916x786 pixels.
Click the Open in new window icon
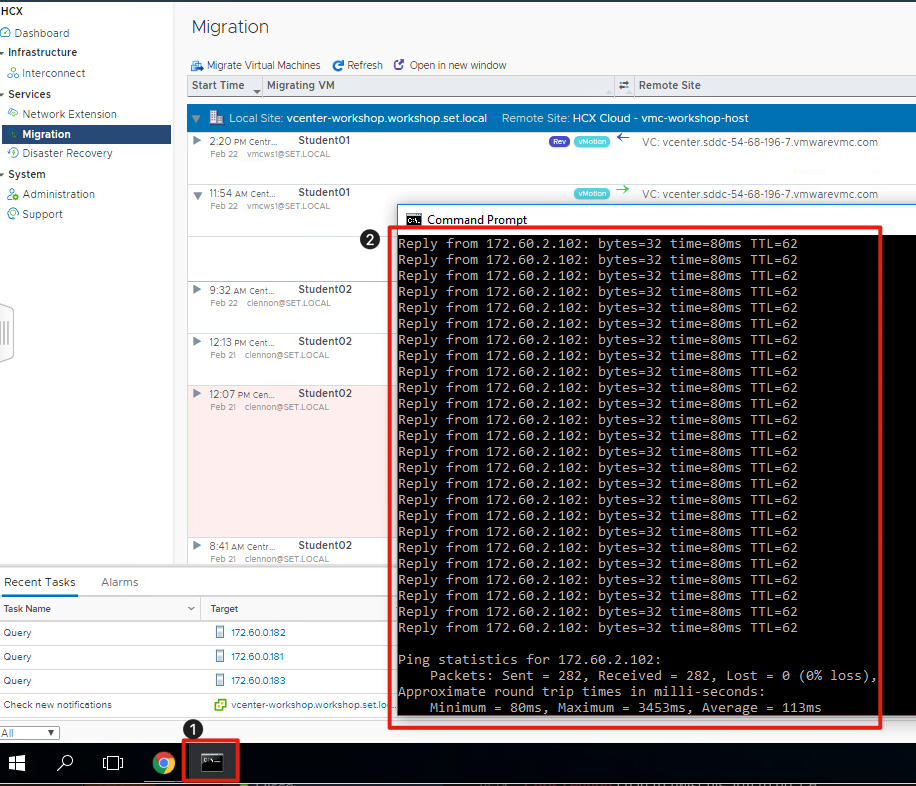pos(399,65)
